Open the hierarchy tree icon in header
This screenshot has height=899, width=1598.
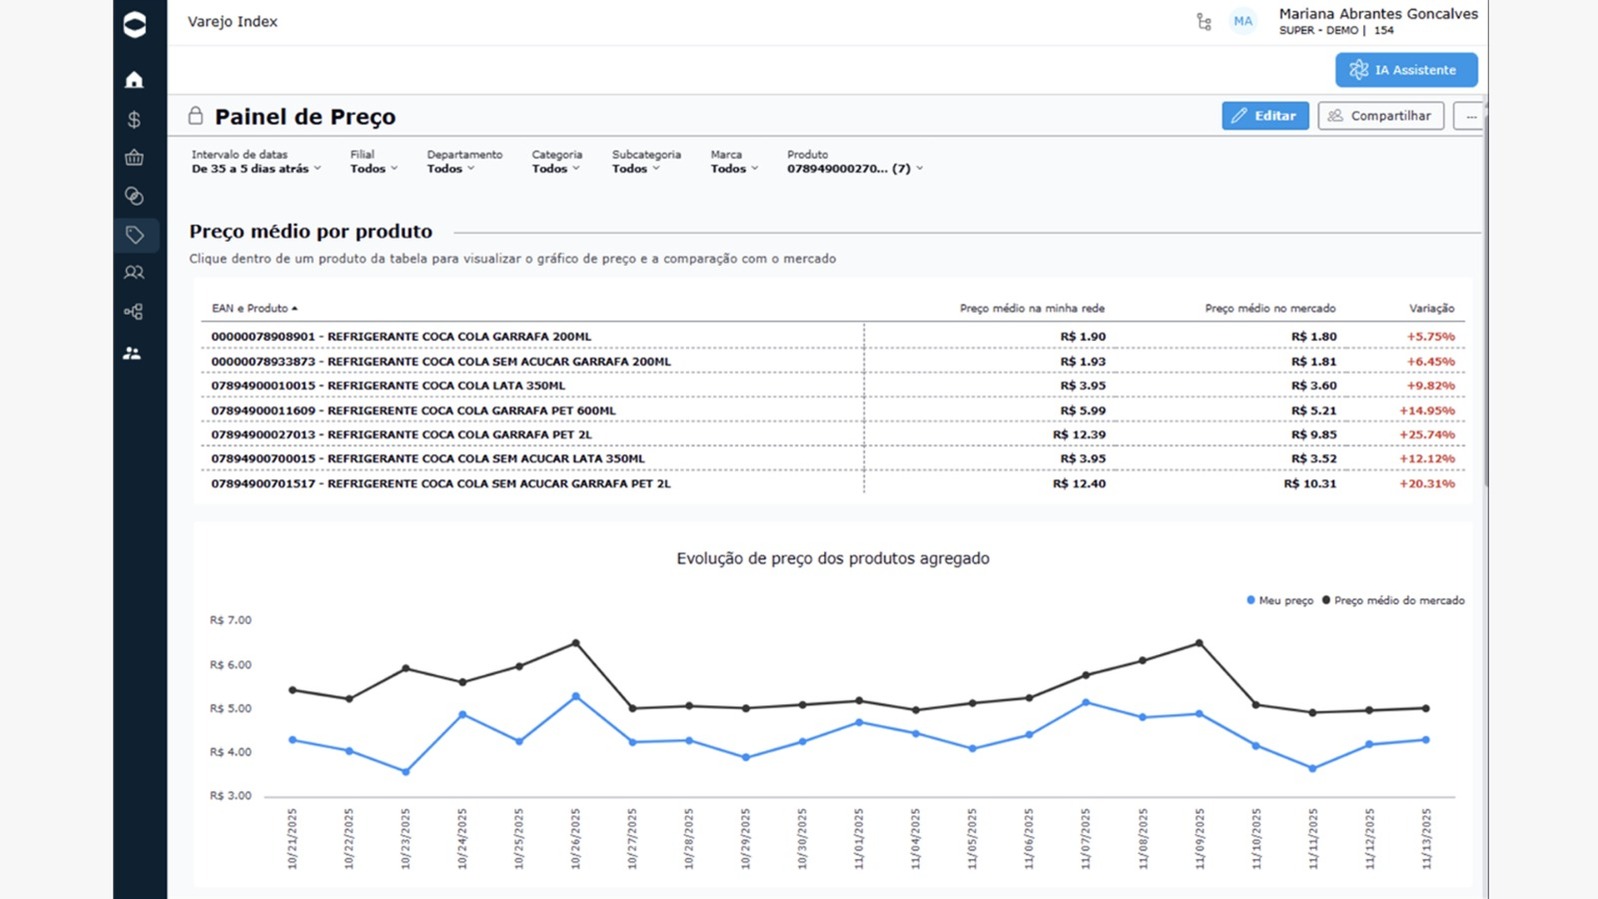coord(1204,22)
